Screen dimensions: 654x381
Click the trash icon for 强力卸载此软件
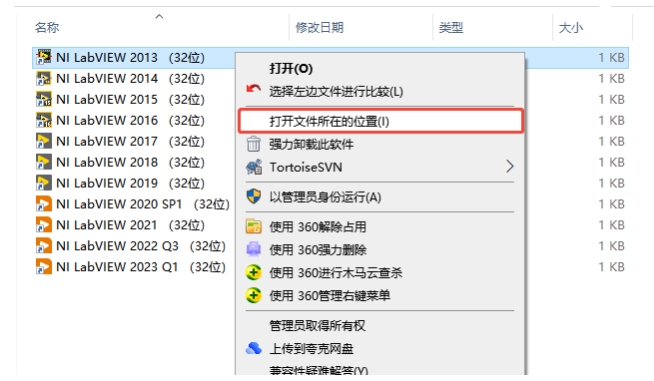[x=254, y=144]
